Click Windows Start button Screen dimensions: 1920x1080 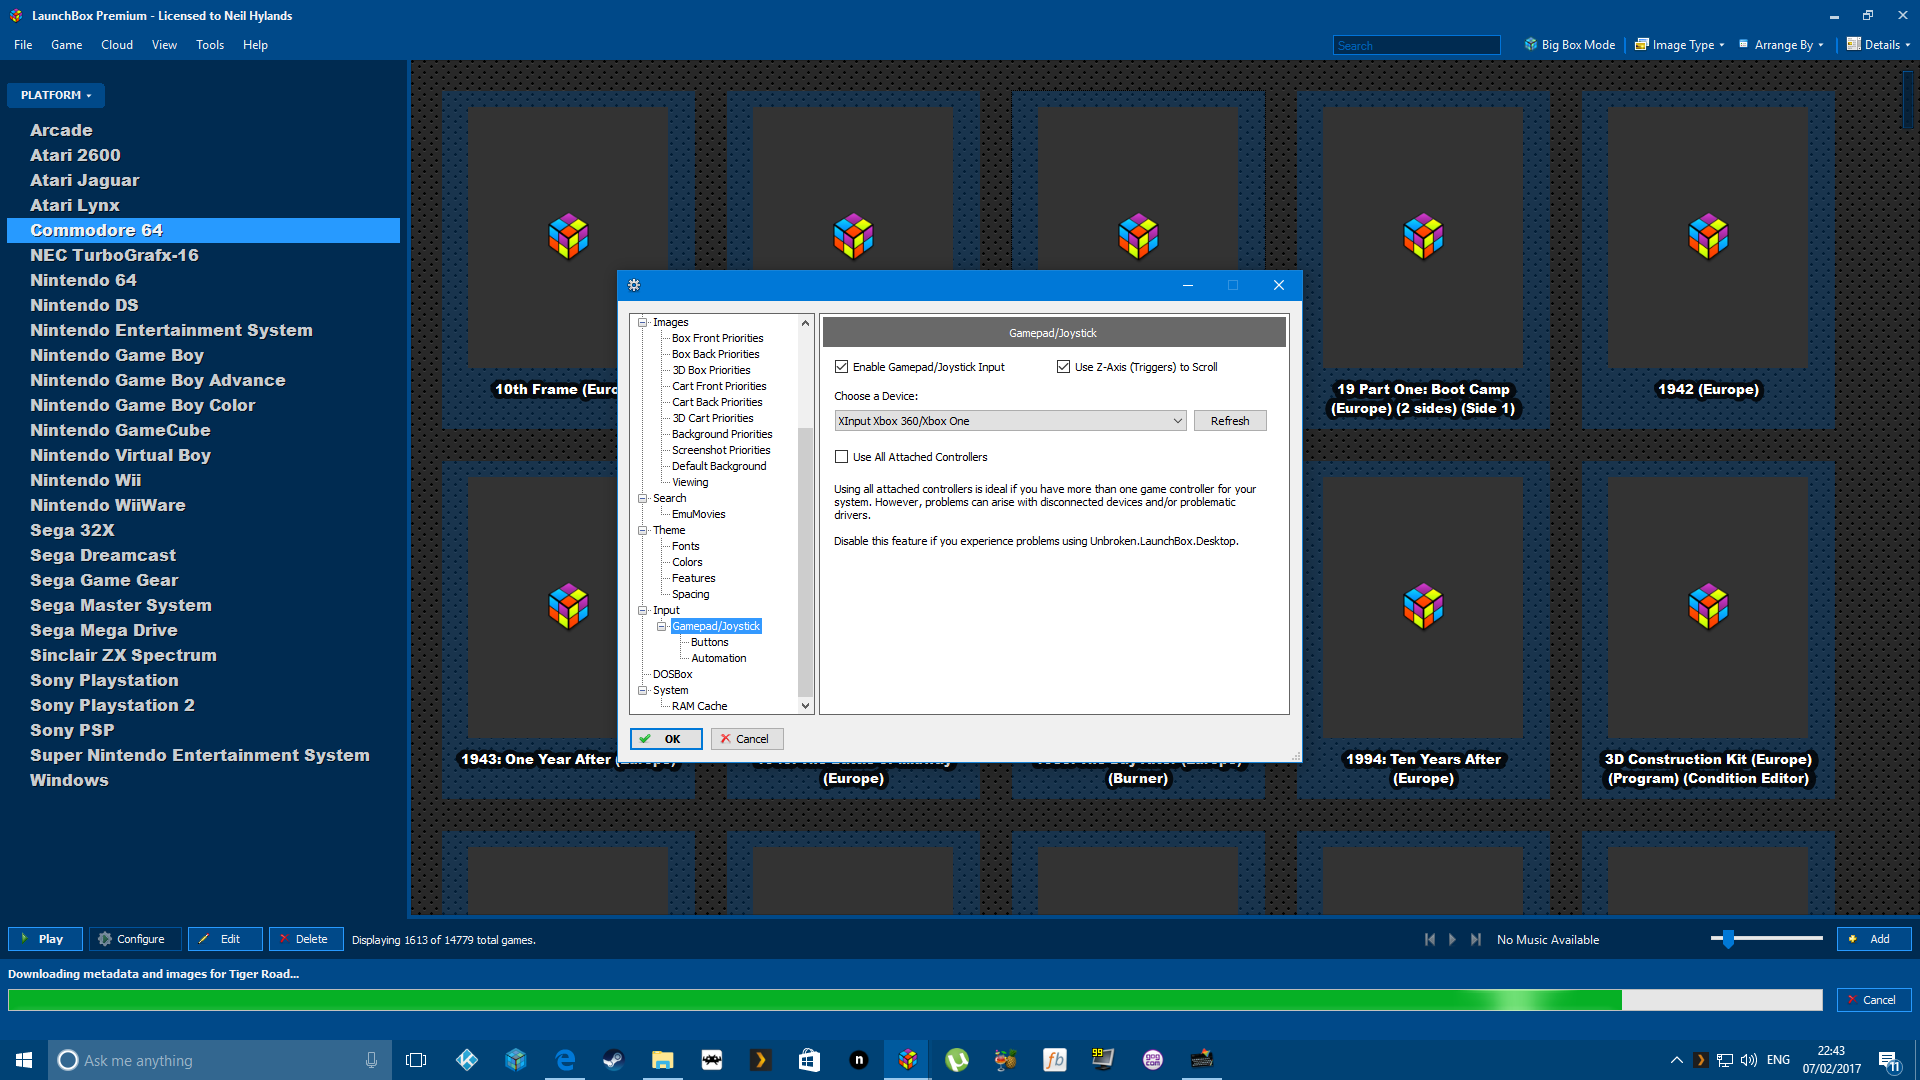tap(24, 1060)
